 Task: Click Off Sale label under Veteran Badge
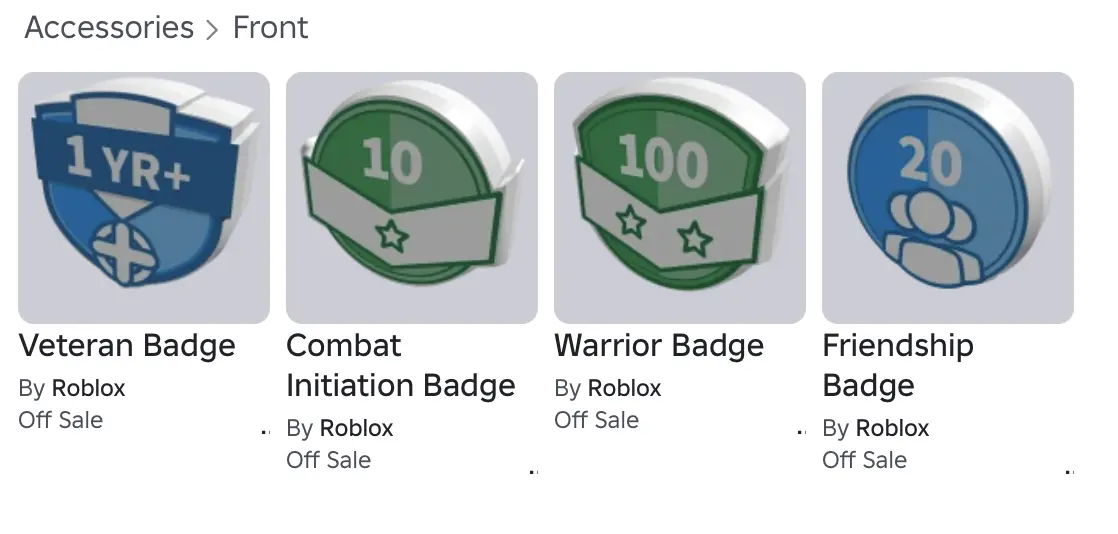click(61, 420)
